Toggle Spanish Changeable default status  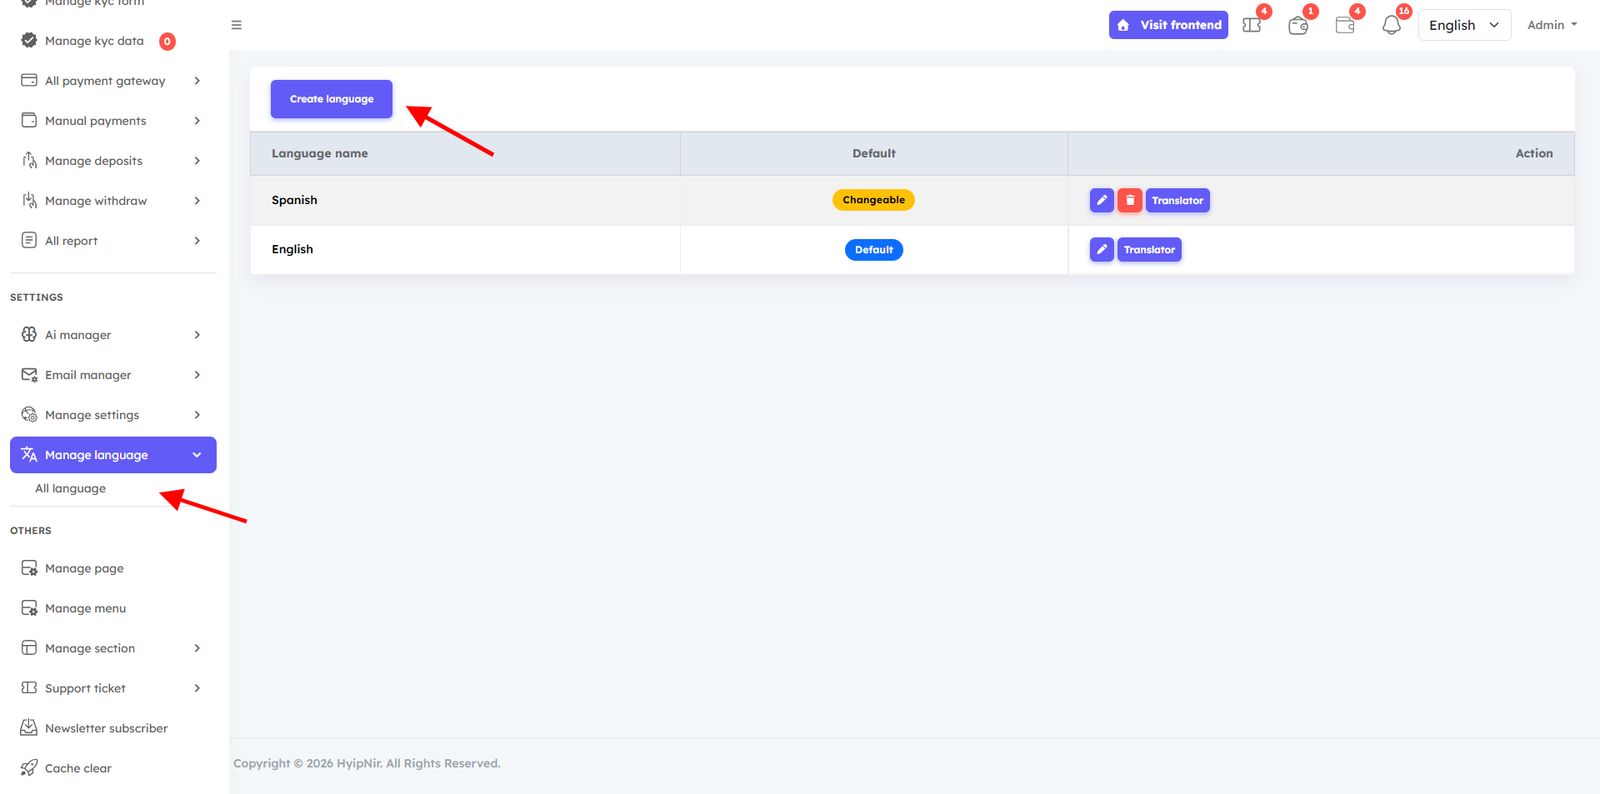click(873, 199)
